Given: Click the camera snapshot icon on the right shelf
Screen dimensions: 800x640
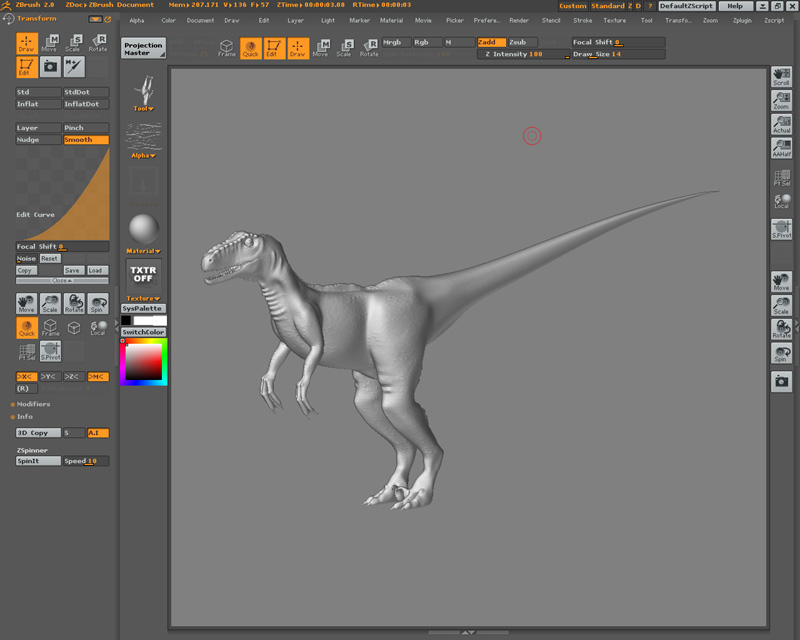Looking at the screenshot, I should click(x=781, y=381).
